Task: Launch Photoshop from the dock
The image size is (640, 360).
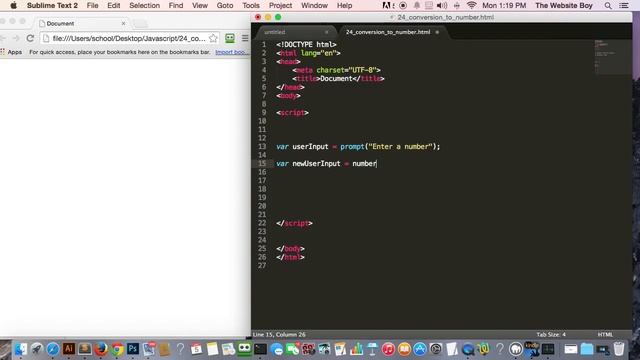Action: [x=133, y=349]
